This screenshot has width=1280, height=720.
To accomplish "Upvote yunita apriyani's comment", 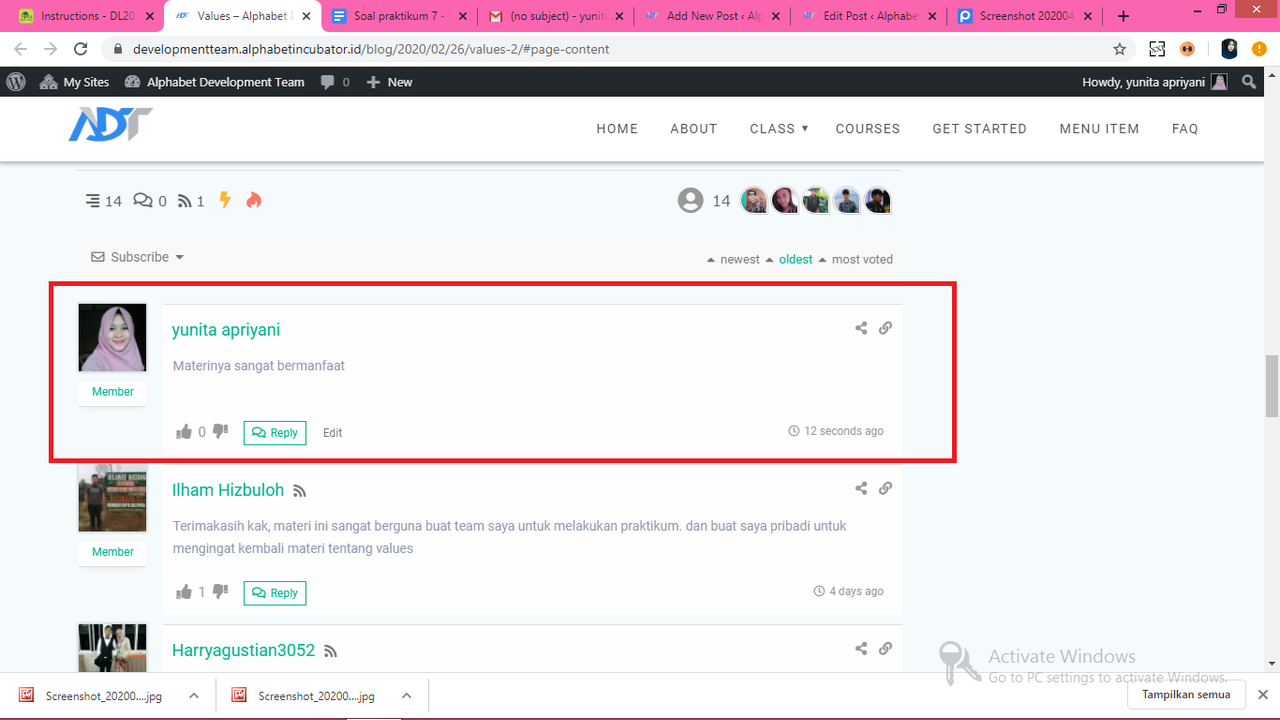I will (x=184, y=432).
